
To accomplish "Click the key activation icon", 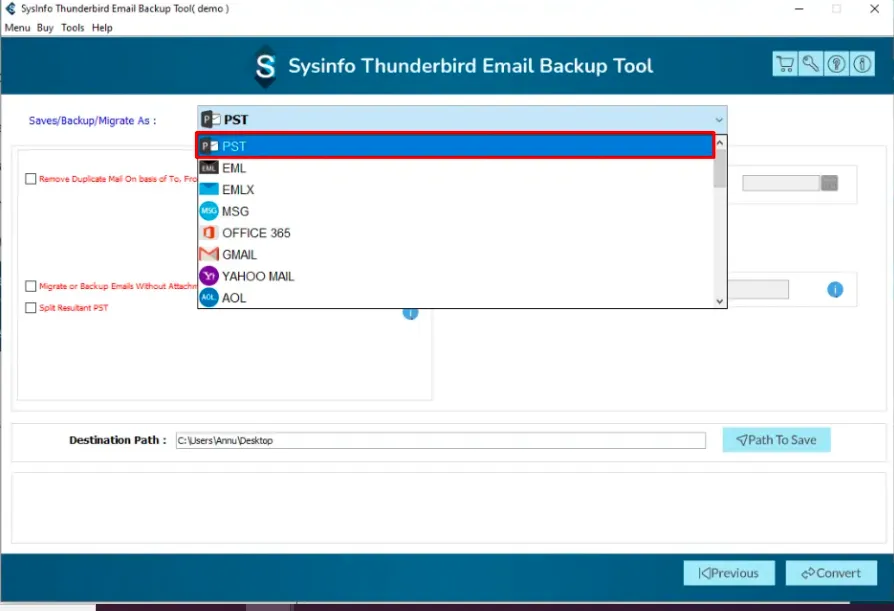I will (x=810, y=64).
